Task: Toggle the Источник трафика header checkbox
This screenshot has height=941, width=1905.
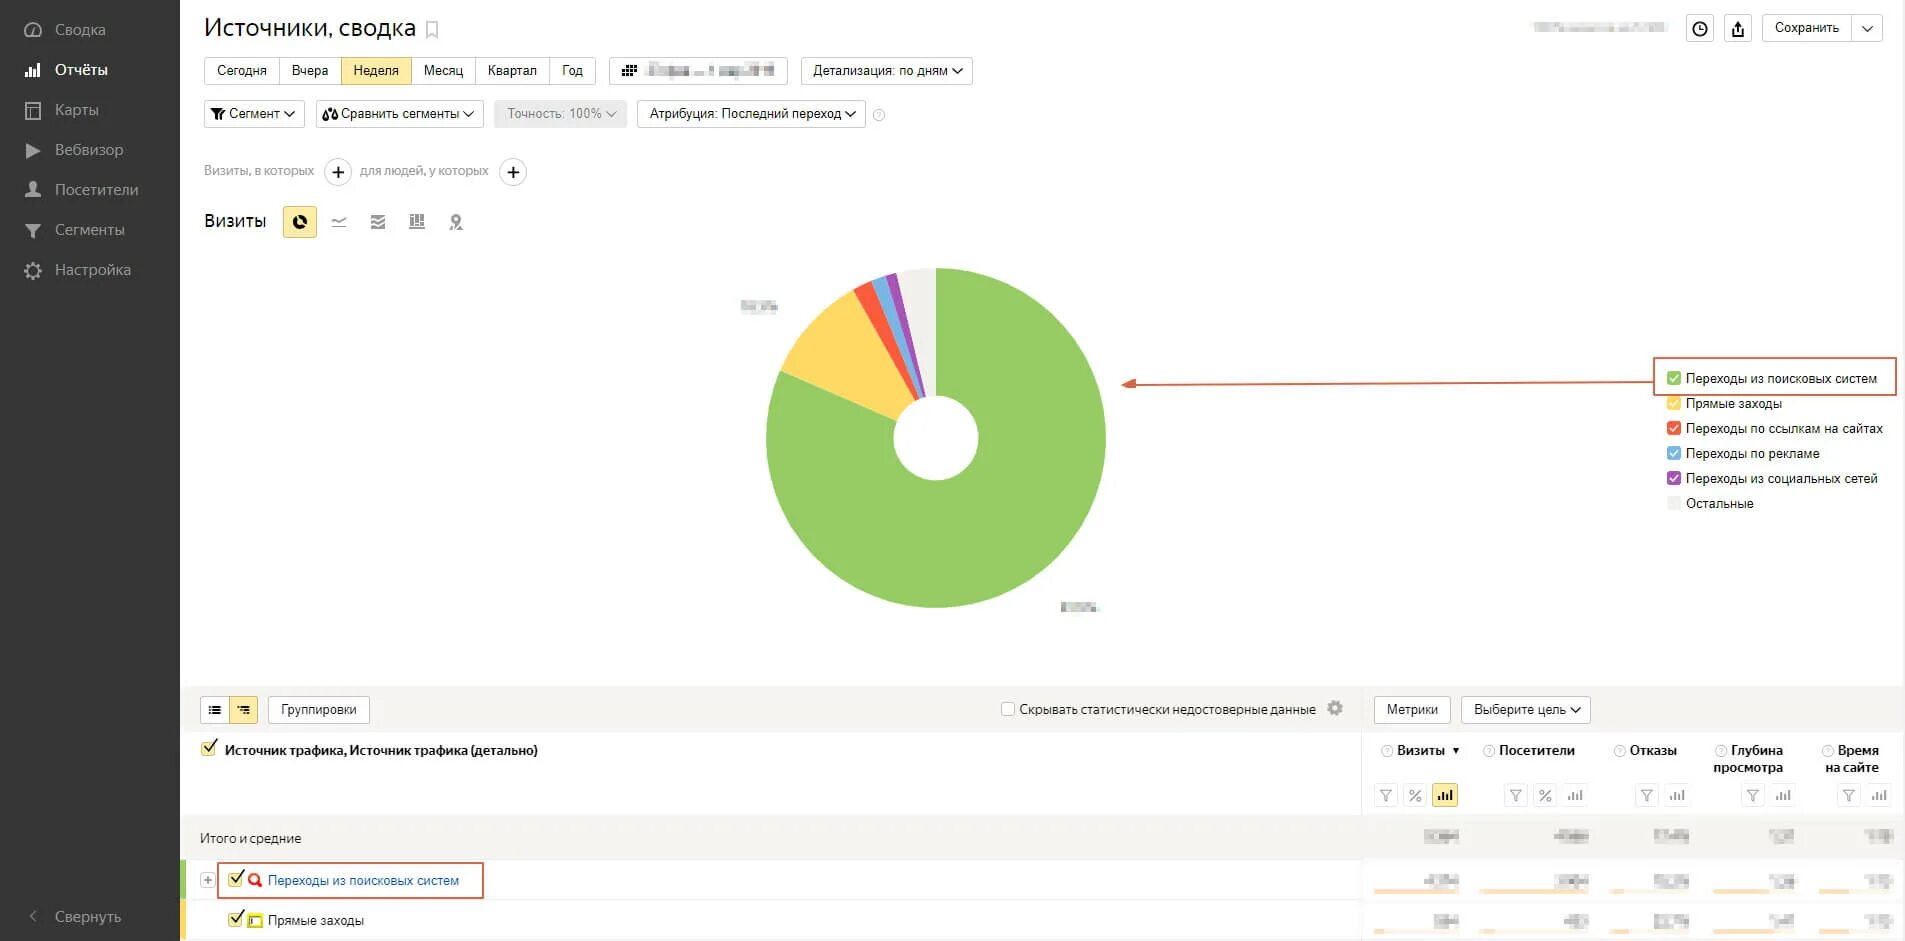Action: [209, 748]
